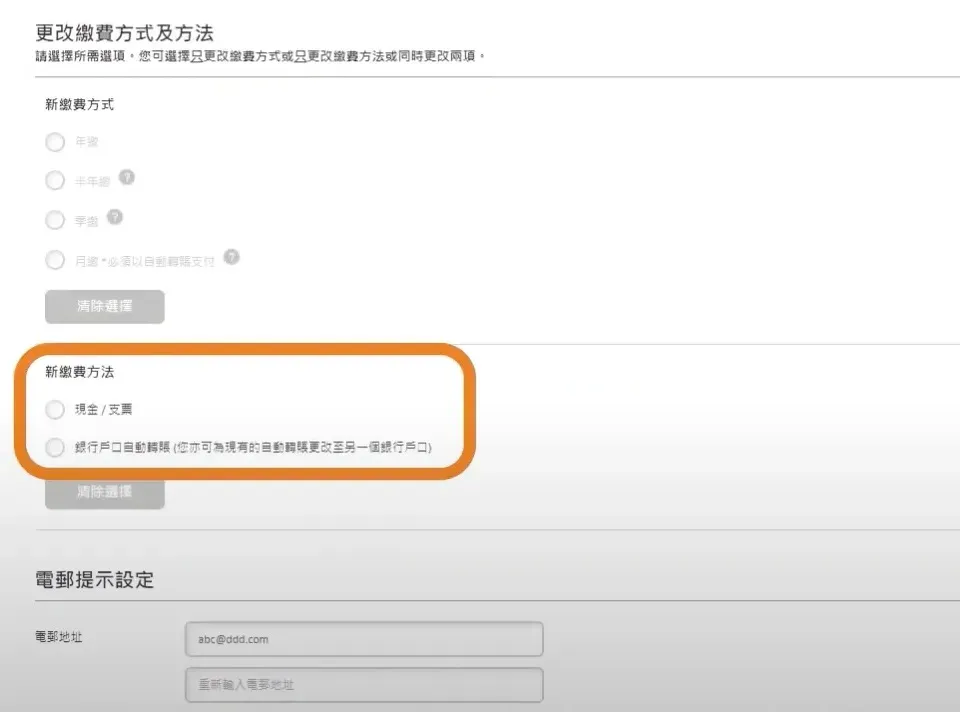Focus the 重新輸入電郵地址 confirmation field

pyautogui.click(x=364, y=684)
